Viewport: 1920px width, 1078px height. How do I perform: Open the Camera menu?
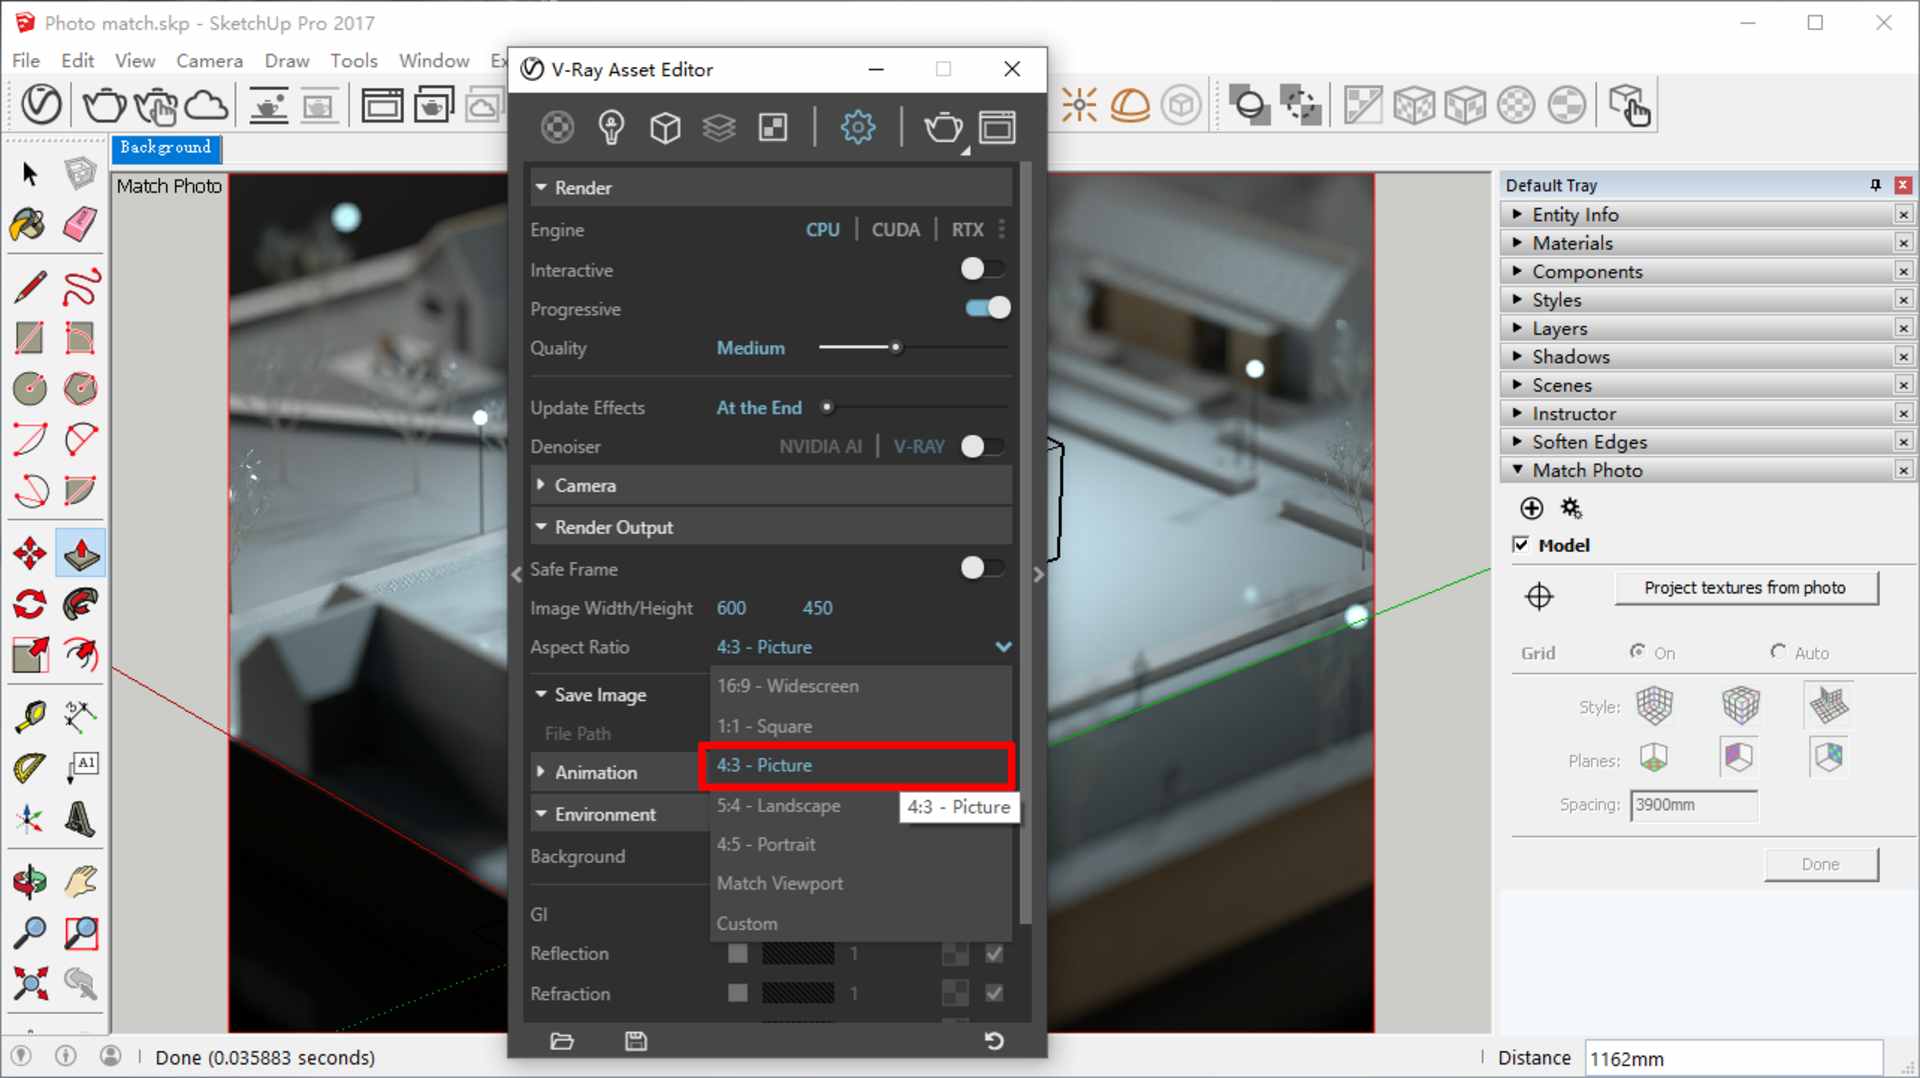pyautogui.click(x=209, y=60)
